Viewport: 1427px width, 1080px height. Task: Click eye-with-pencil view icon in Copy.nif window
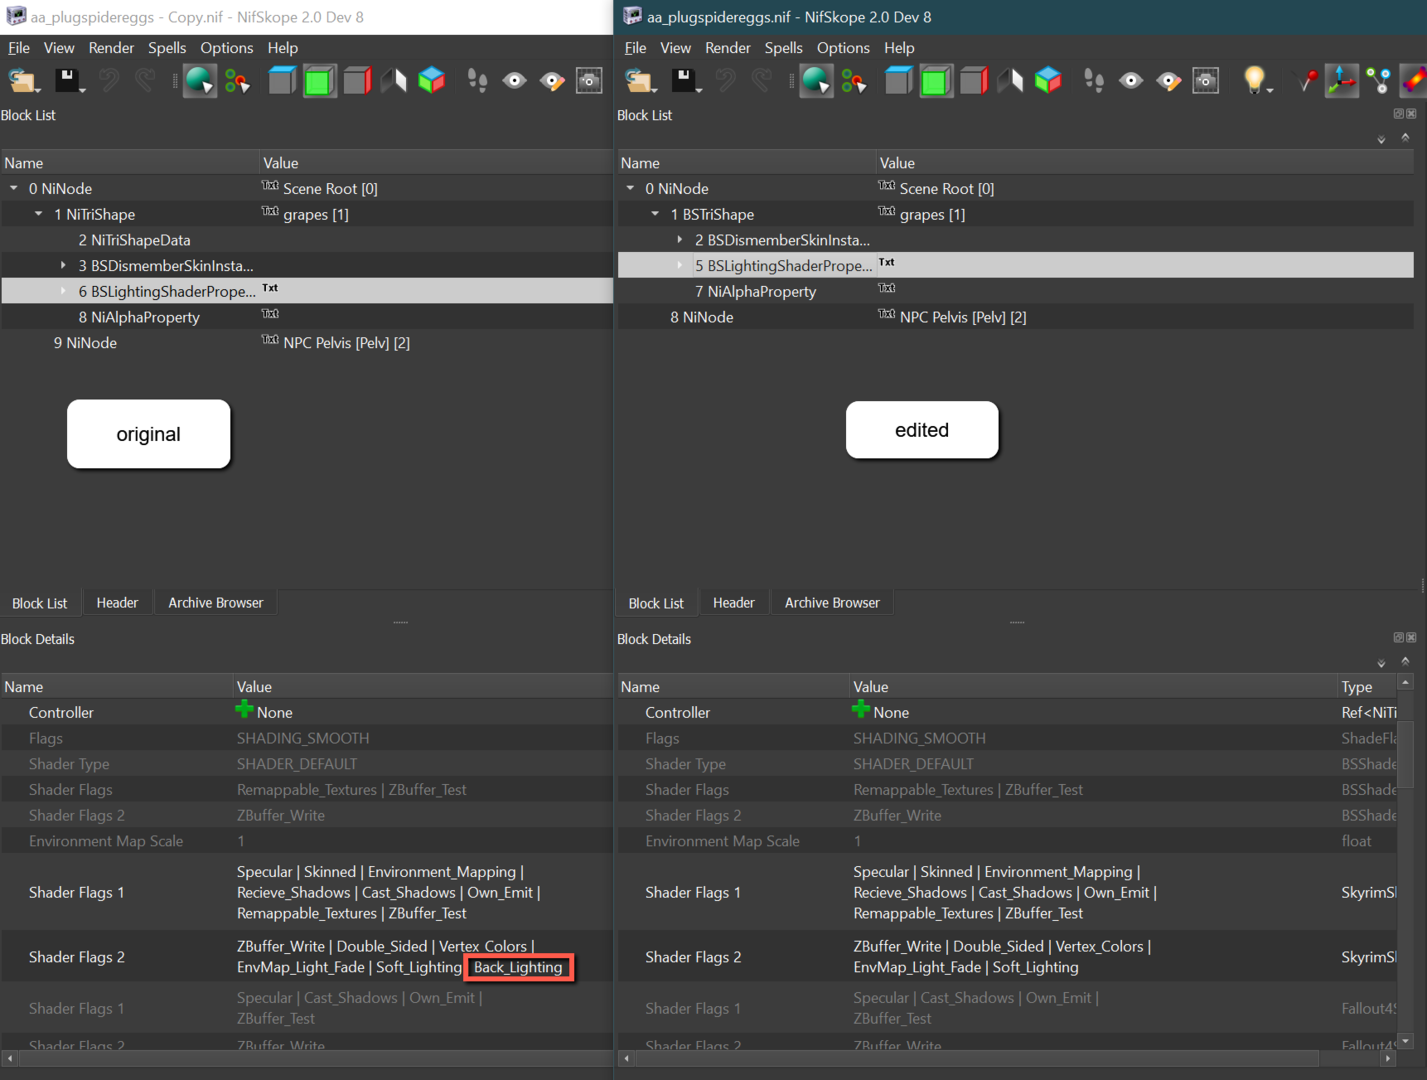[x=552, y=80]
